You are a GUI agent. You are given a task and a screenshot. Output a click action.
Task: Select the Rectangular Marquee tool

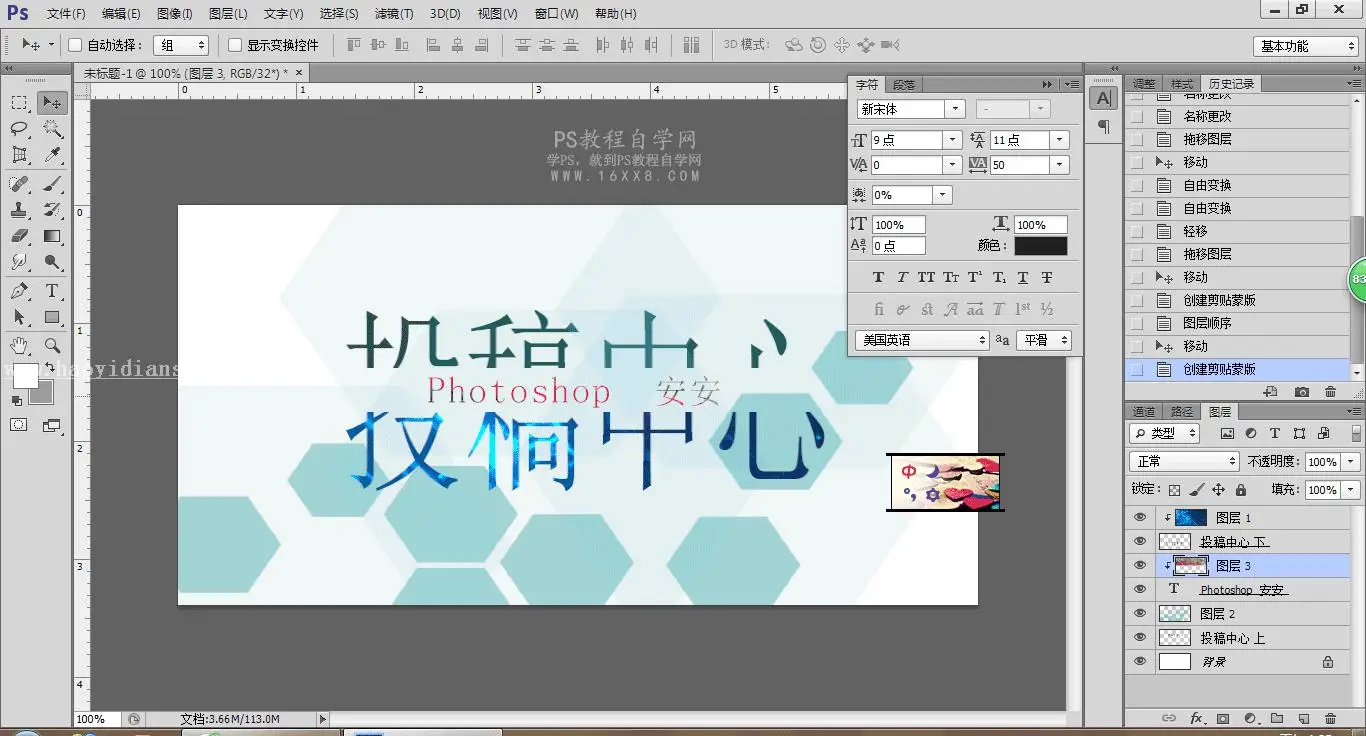[x=19, y=102]
